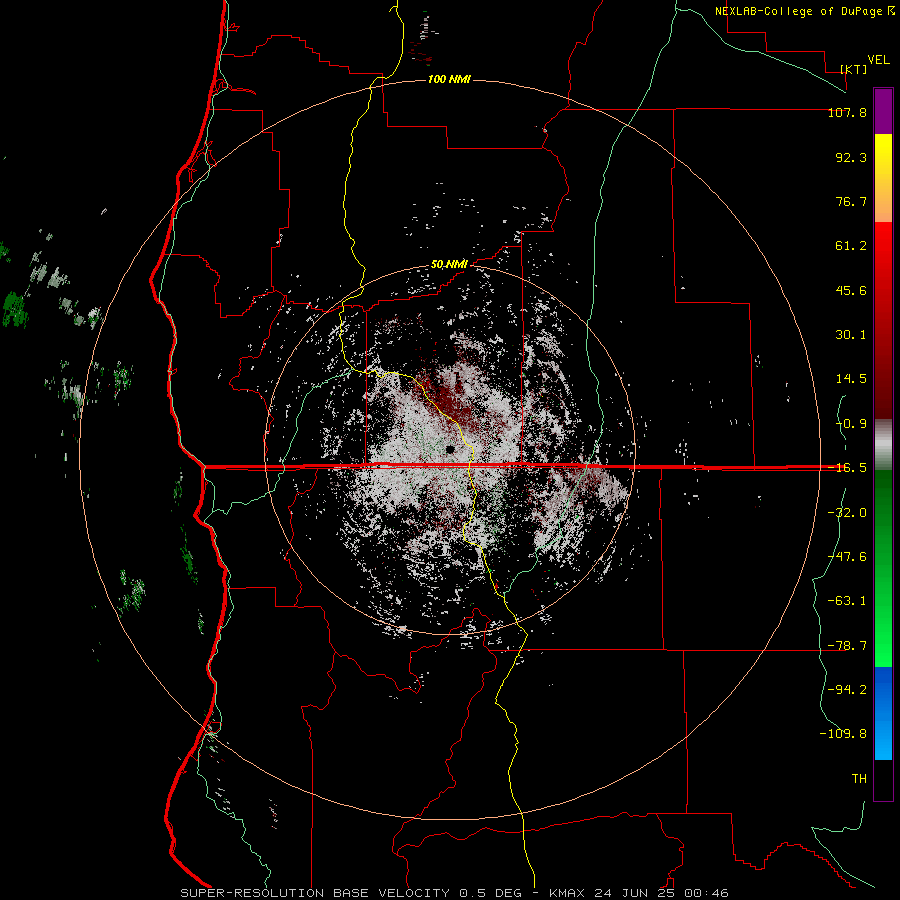This screenshot has height=900, width=900.
Task: Click the -16.5 value on the velocity scale
Action: click(x=847, y=468)
